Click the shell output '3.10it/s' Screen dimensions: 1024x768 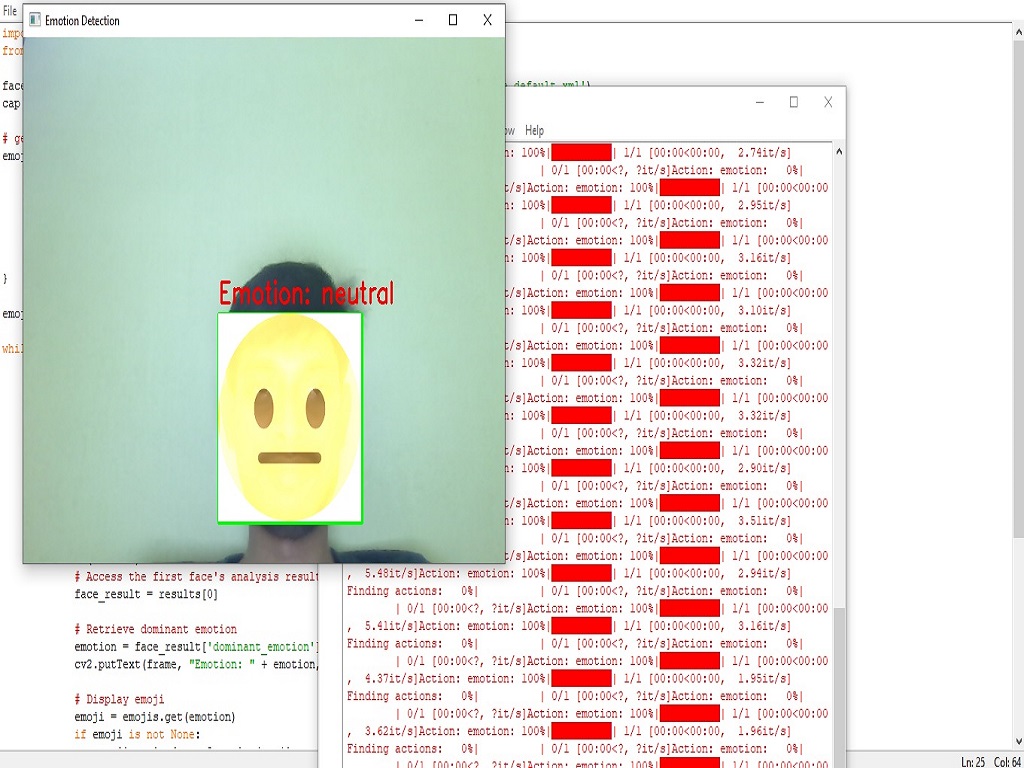tap(764, 310)
